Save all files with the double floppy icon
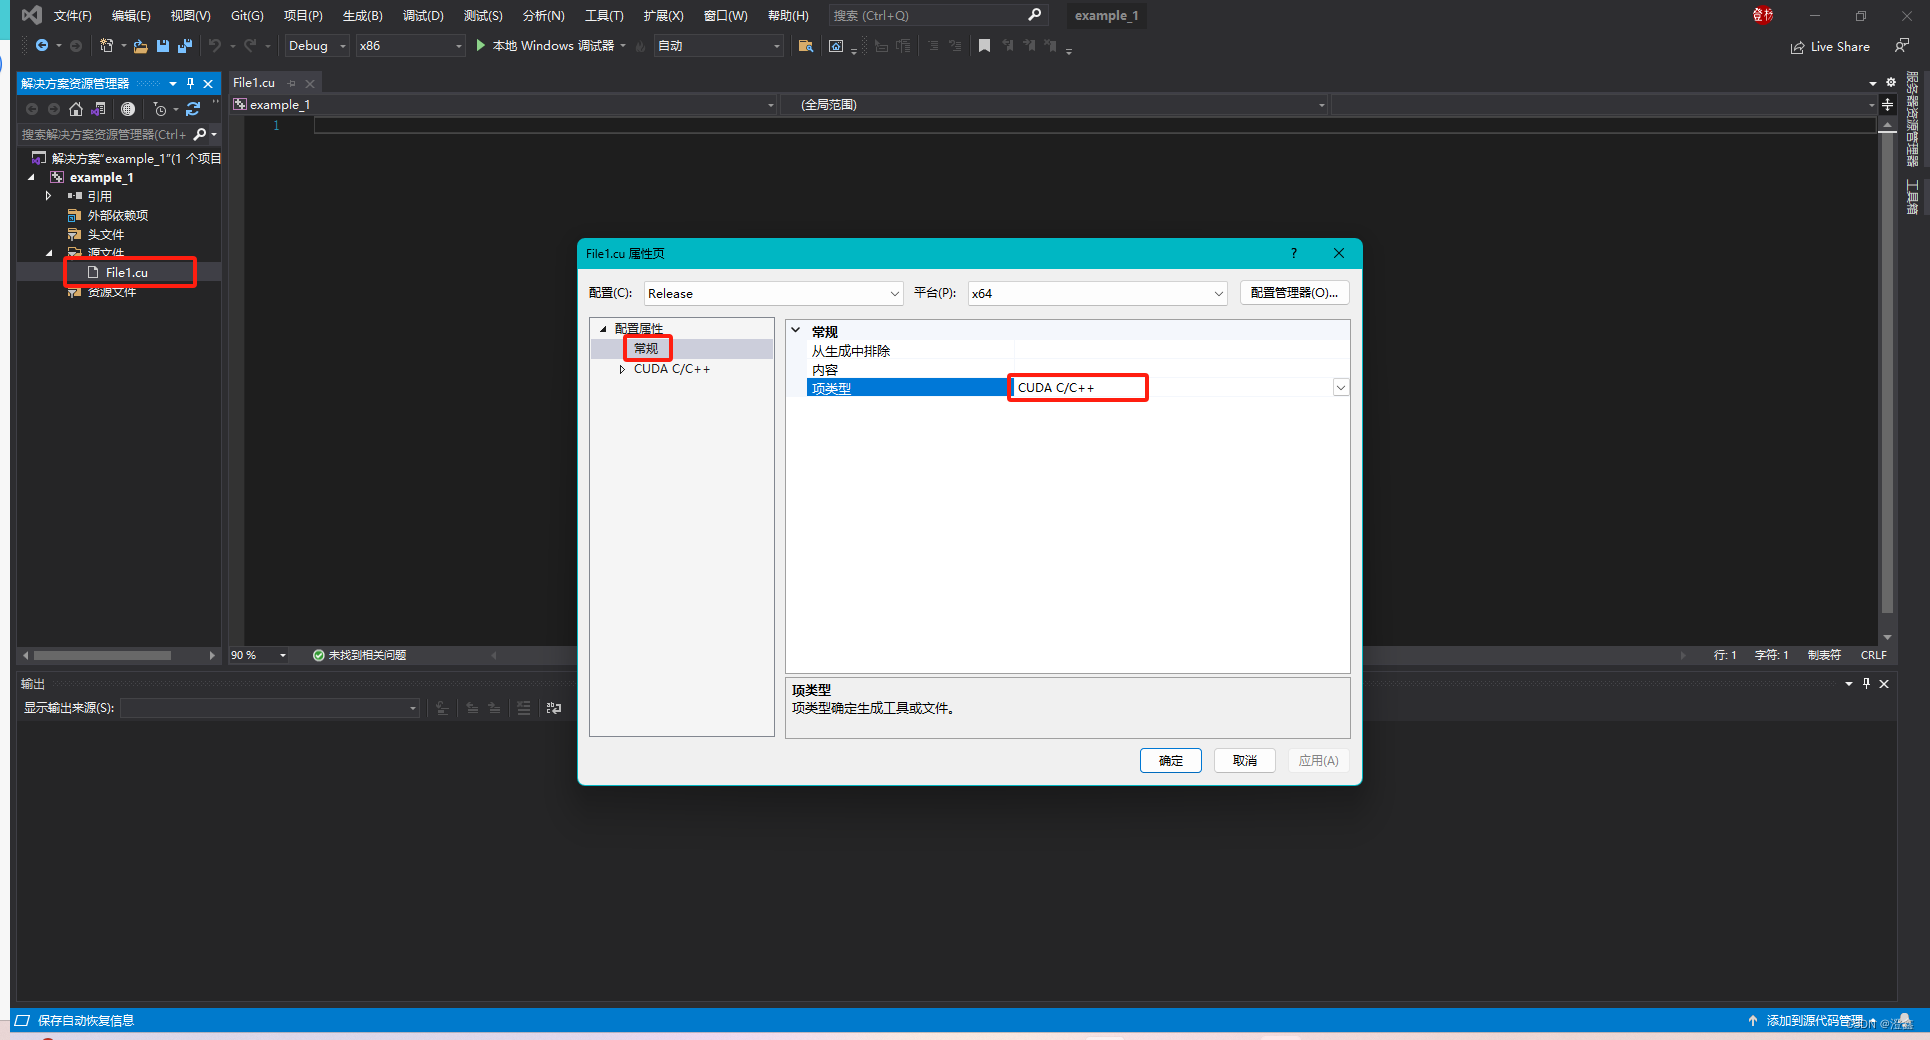This screenshot has height=1040, width=1930. pyautogui.click(x=184, y=46)
